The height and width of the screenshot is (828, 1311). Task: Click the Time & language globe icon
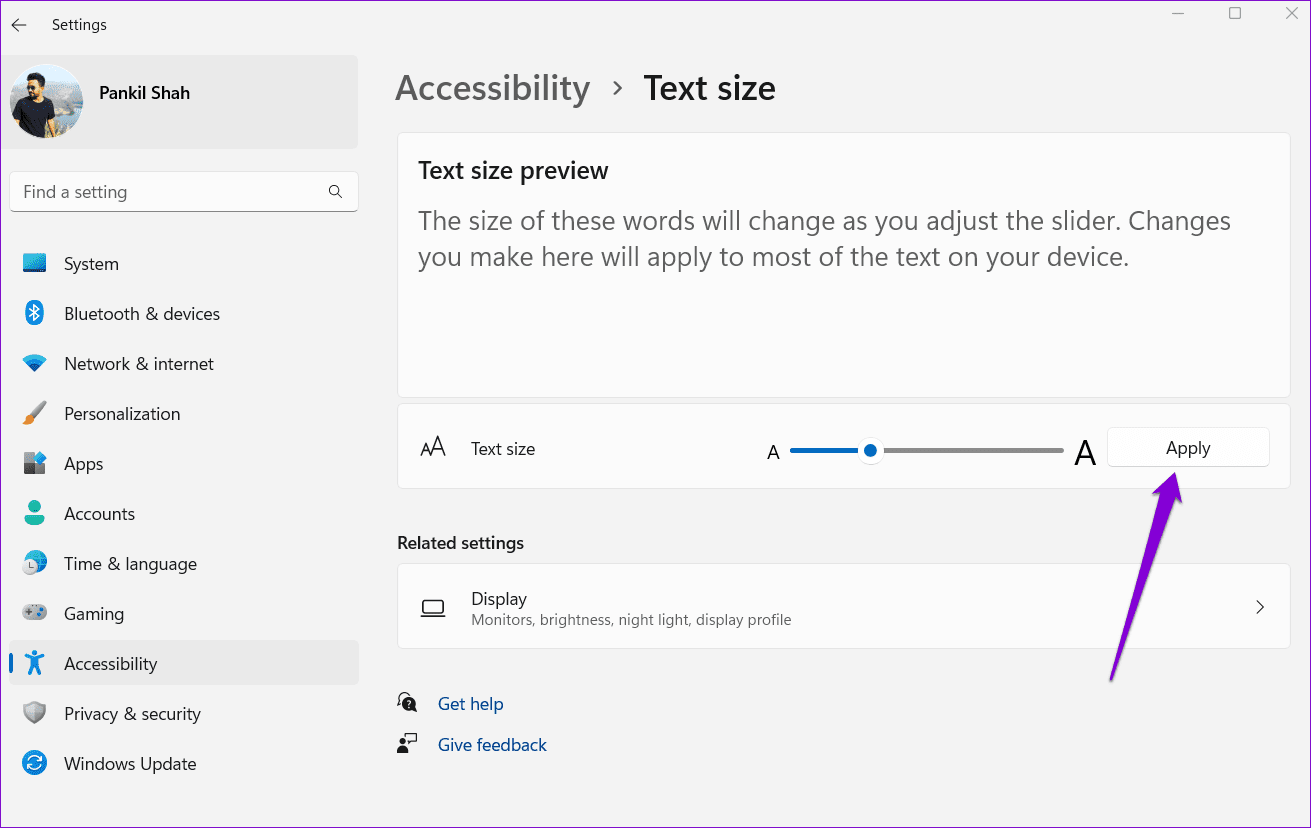click(35, 564)
